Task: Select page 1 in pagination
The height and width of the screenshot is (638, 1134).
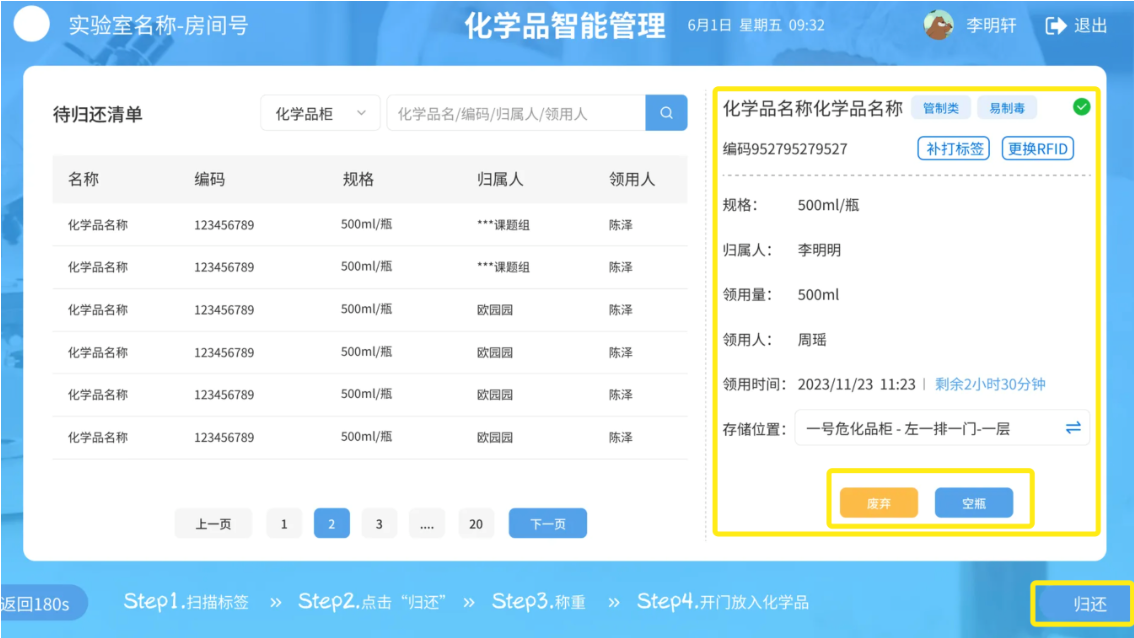Action: pos(284,524)
